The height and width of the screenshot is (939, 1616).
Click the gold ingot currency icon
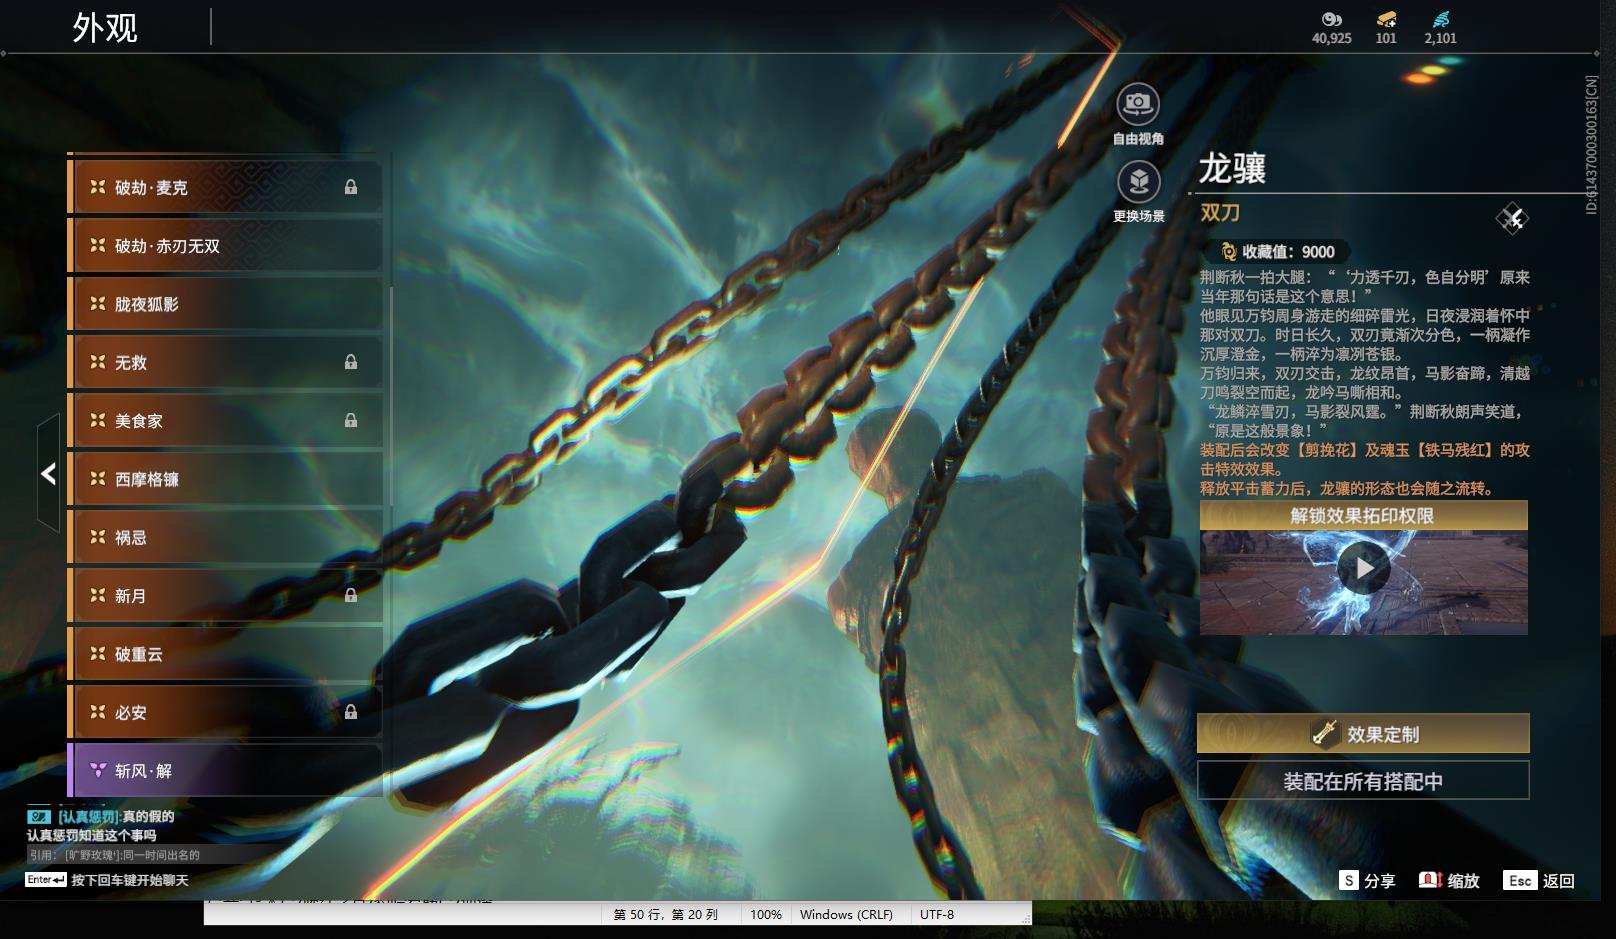(1386, 19)
